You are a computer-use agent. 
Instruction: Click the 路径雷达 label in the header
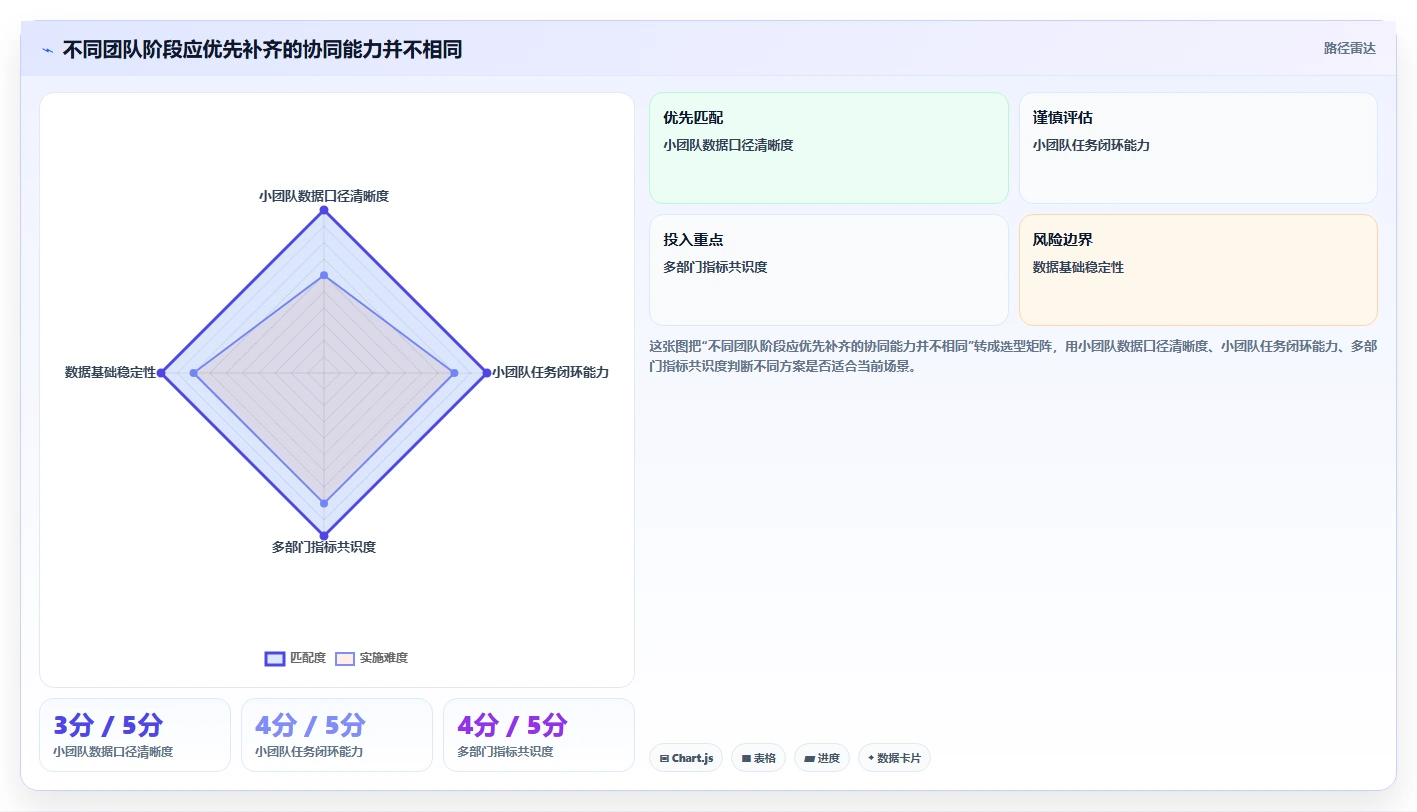1349,48
